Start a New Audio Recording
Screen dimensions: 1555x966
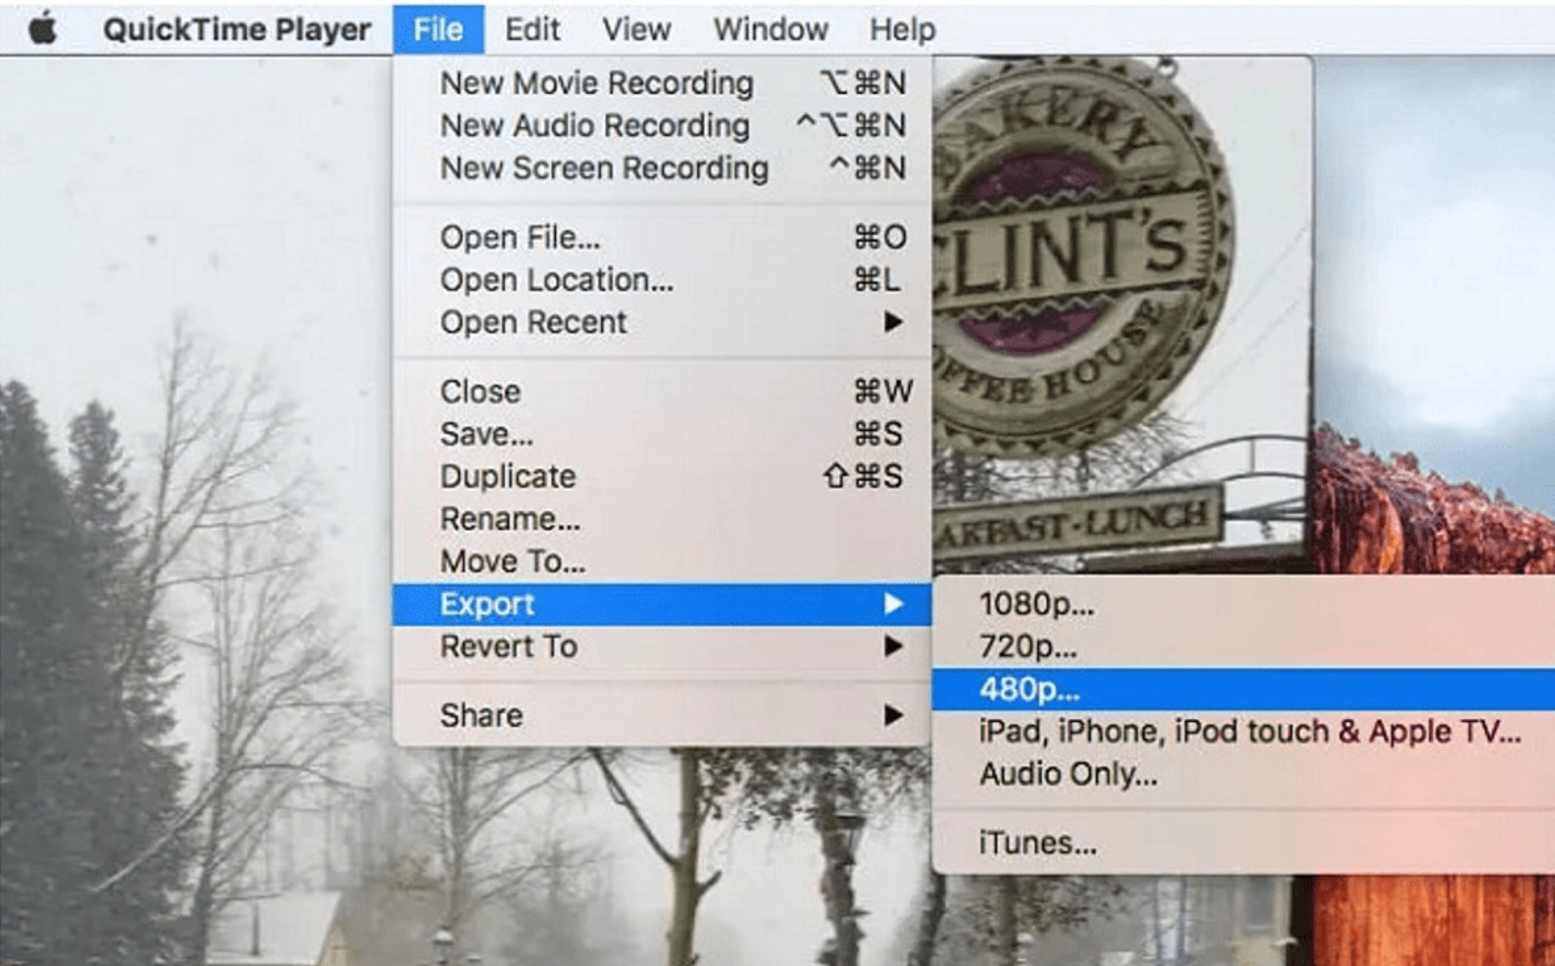coord(662,126)
